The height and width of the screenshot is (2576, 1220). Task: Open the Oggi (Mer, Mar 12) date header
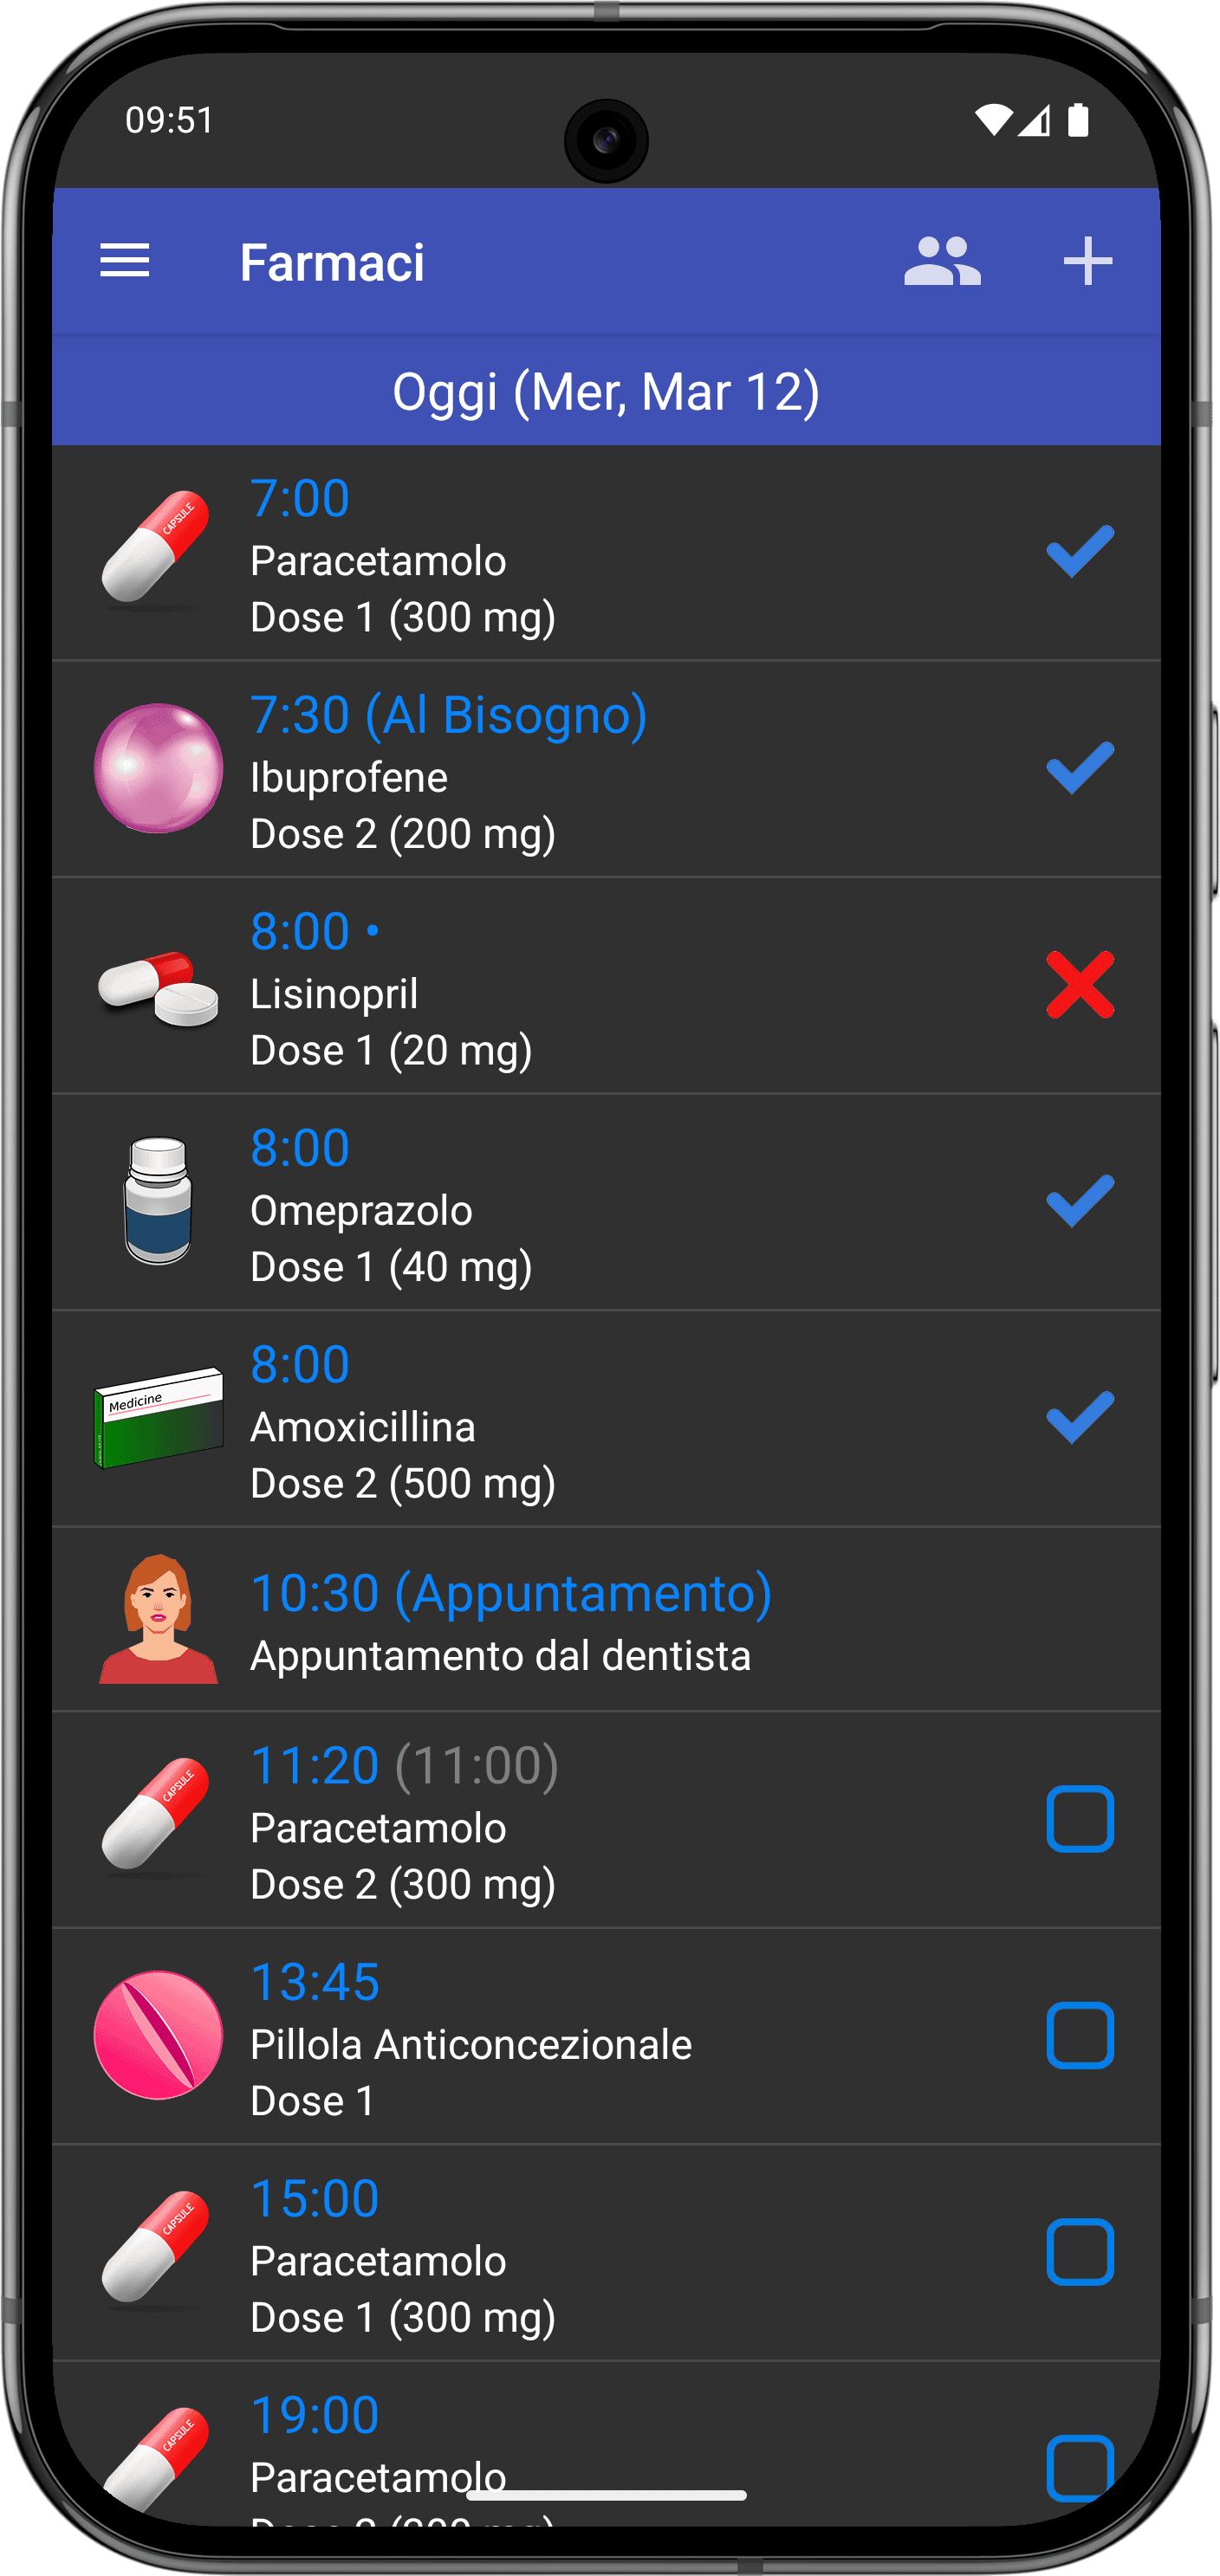pos(606,390)
